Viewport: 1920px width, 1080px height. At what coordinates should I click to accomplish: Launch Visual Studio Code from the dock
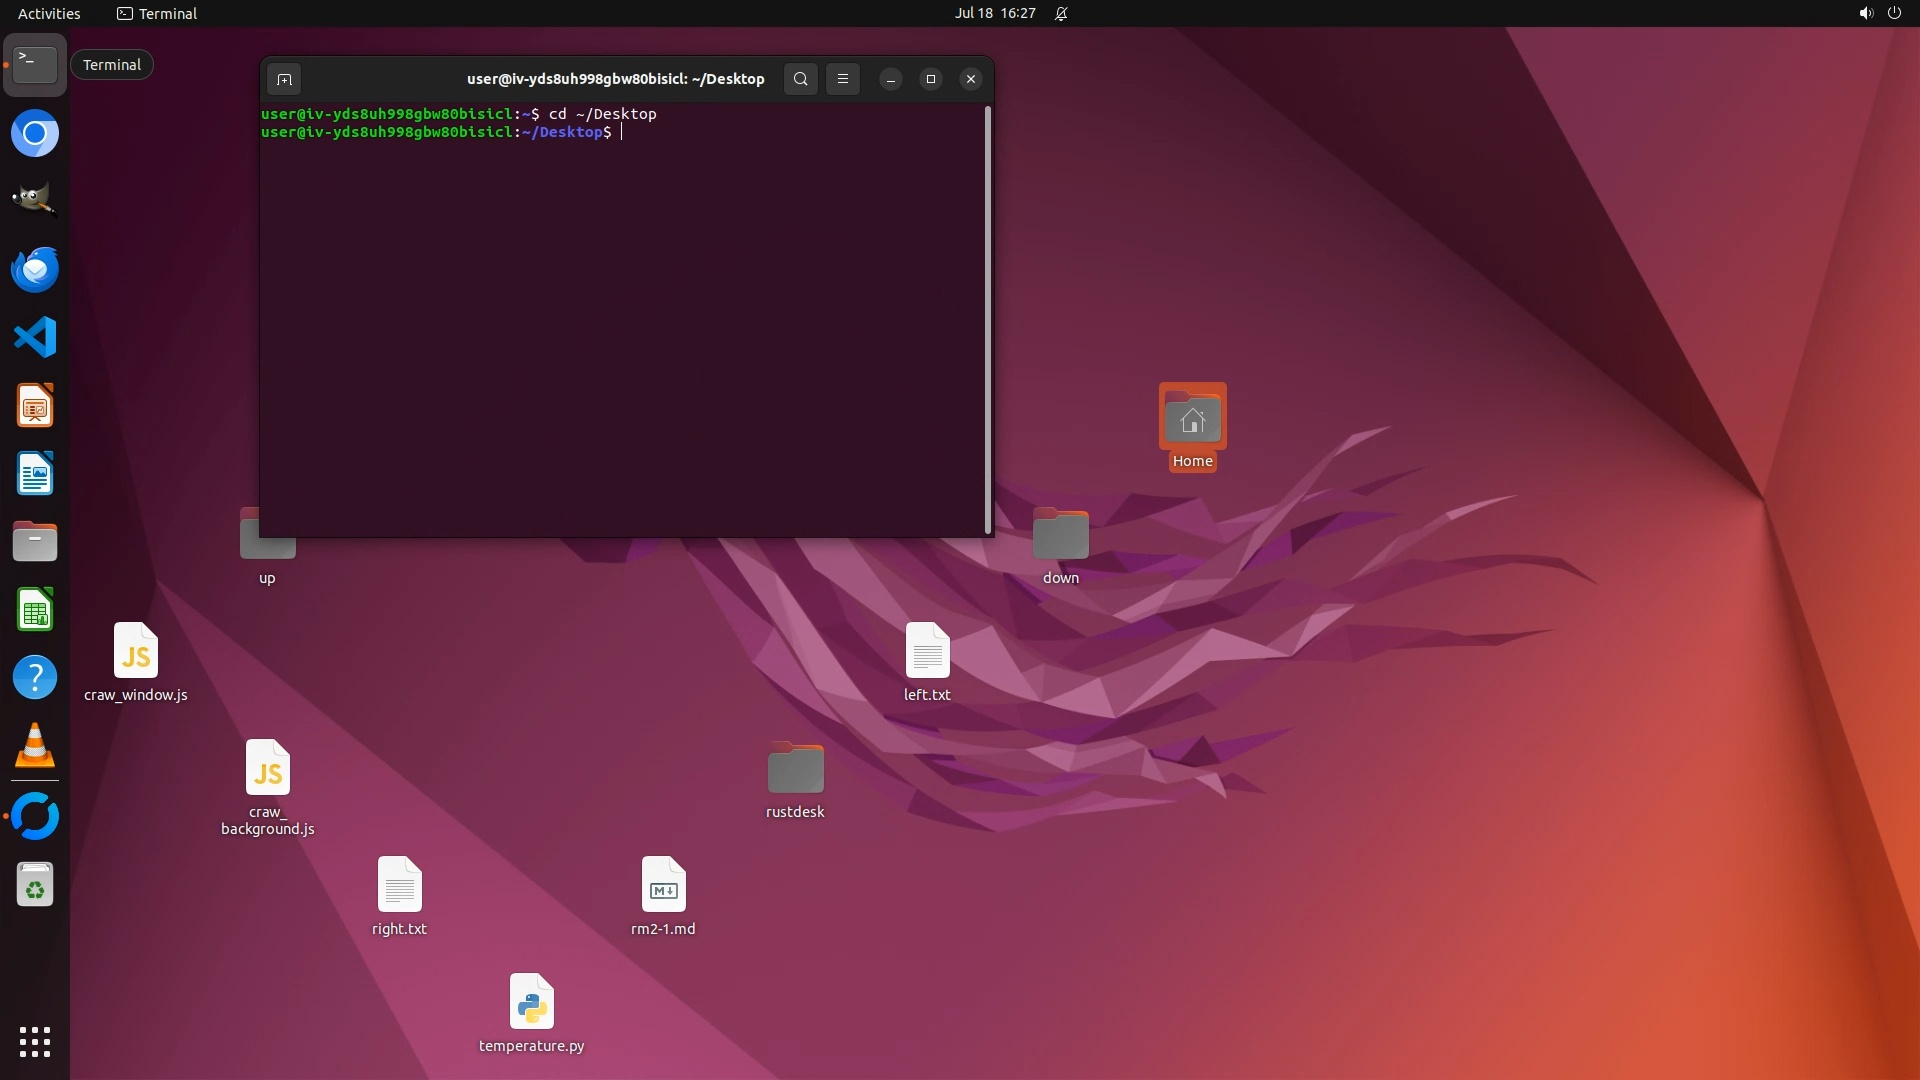(x=35, y=338)
